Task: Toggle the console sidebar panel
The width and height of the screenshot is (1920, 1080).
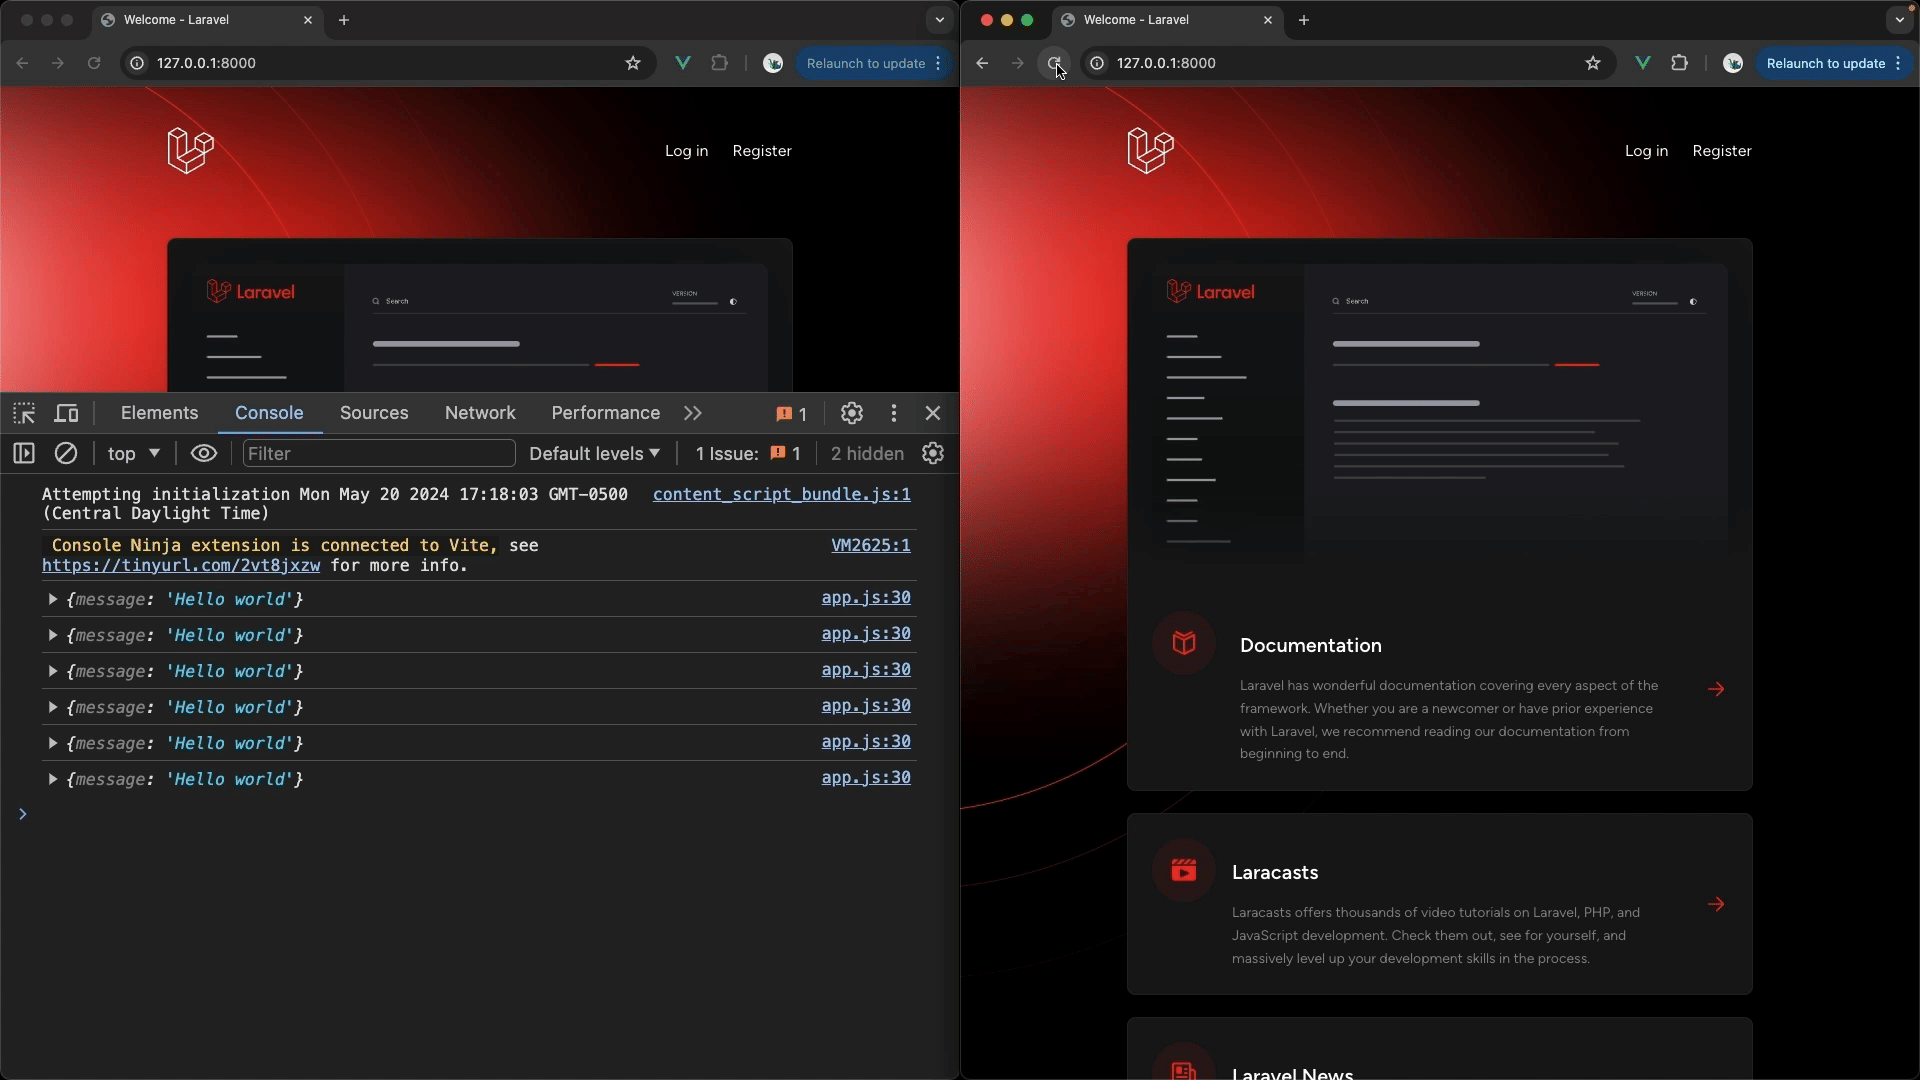Action: [24, 454]
